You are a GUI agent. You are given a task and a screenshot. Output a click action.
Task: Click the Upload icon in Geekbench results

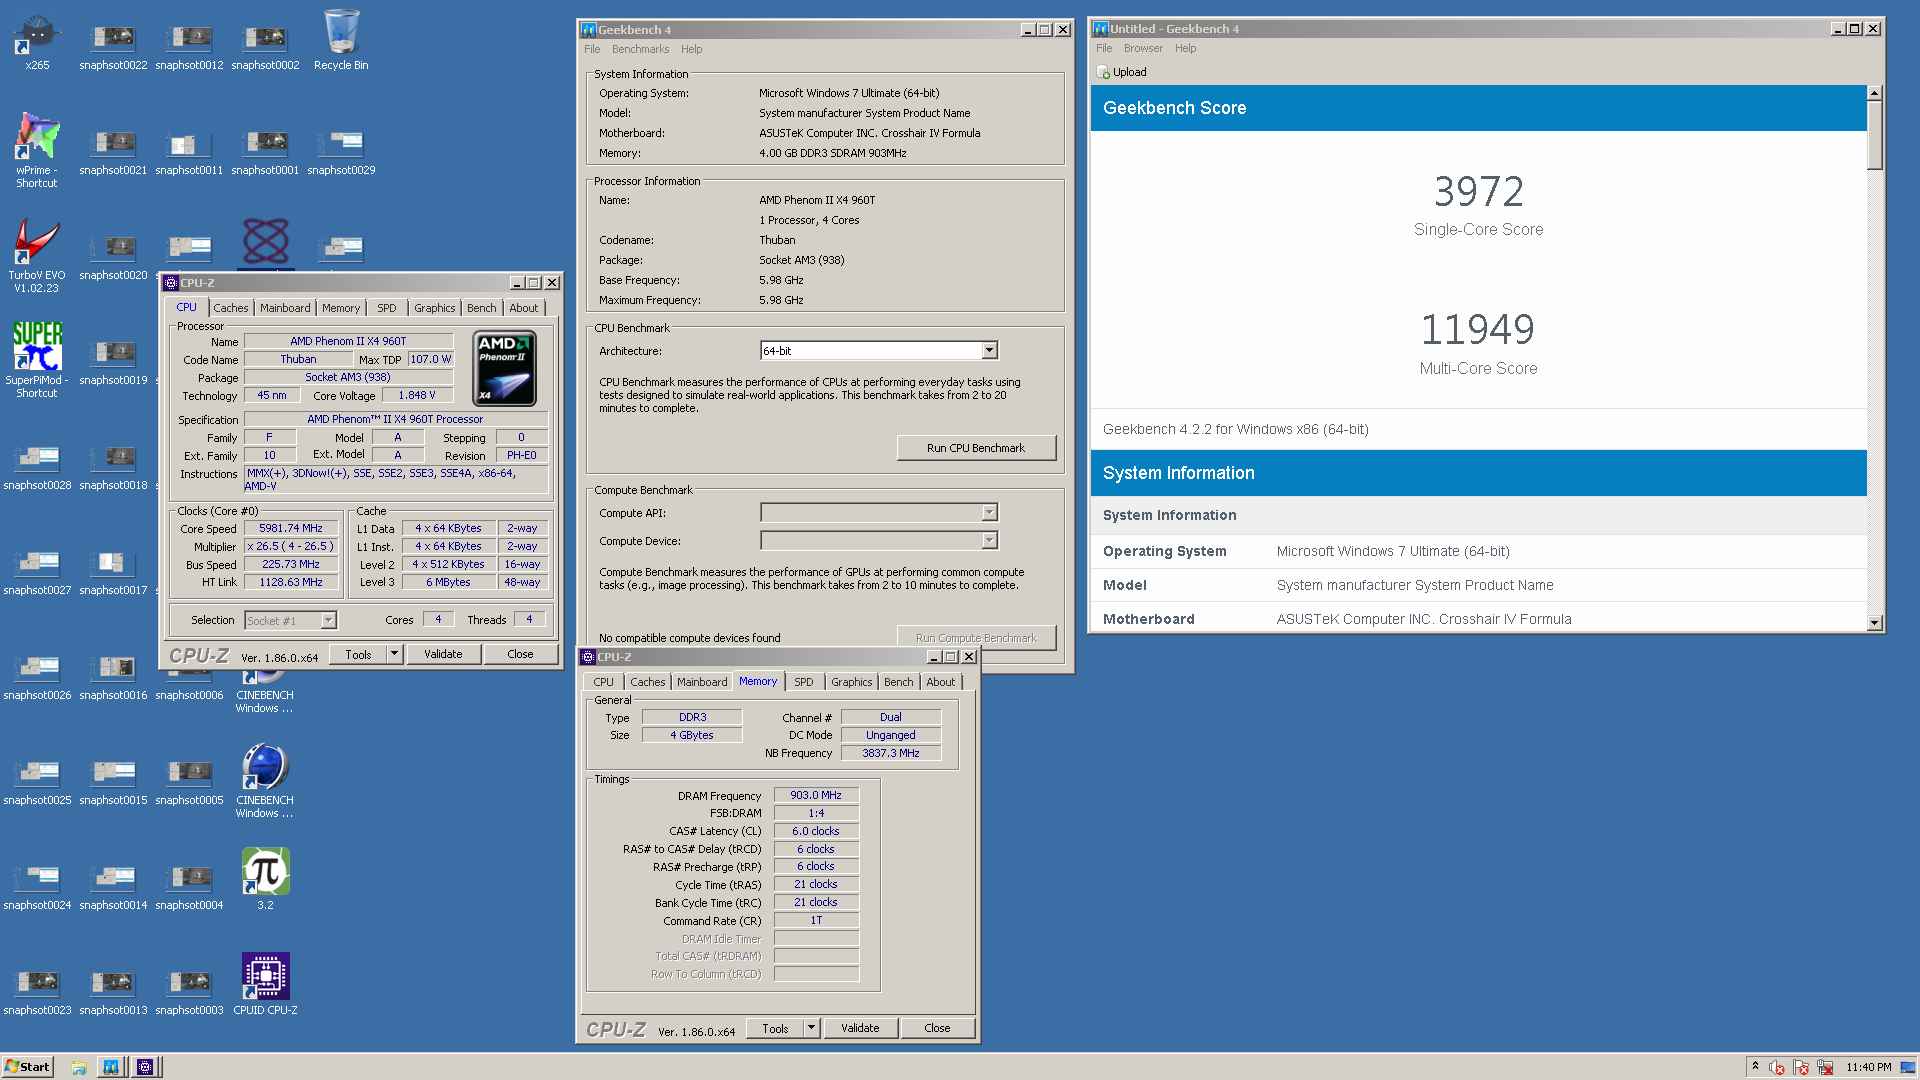(1104, 72)
